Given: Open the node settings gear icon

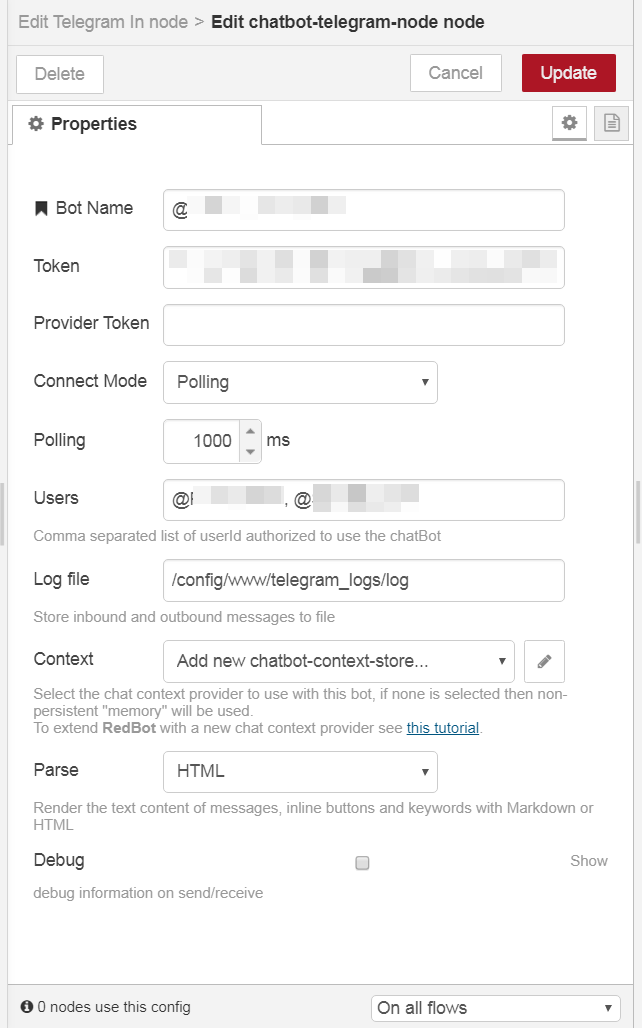Looking at the screenshot, I should [569, 123].
